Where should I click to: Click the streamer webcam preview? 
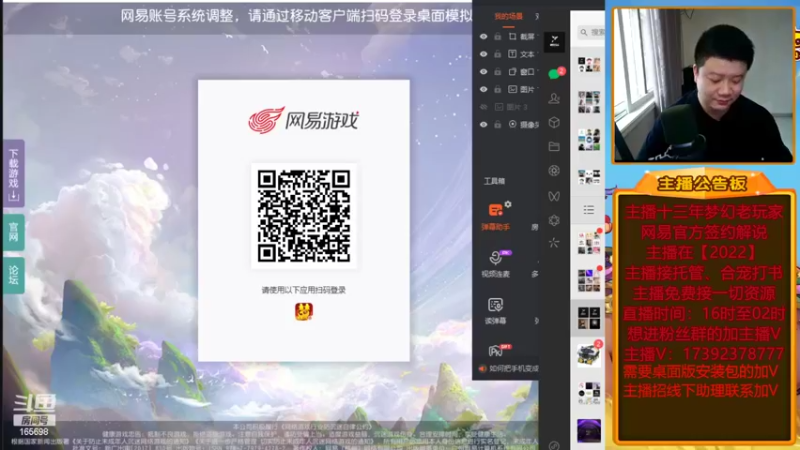coord(704,86)
